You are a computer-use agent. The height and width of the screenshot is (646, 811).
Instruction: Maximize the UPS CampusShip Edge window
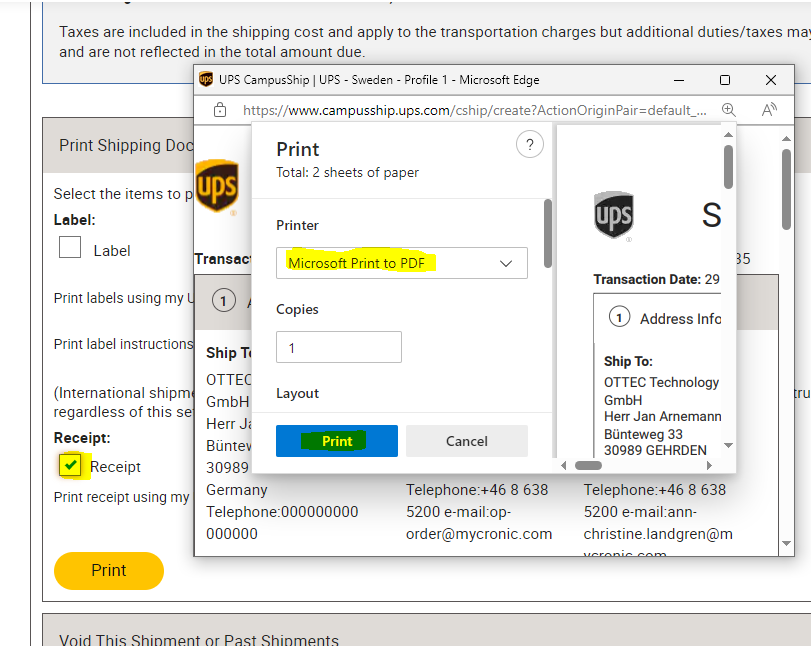725,80
